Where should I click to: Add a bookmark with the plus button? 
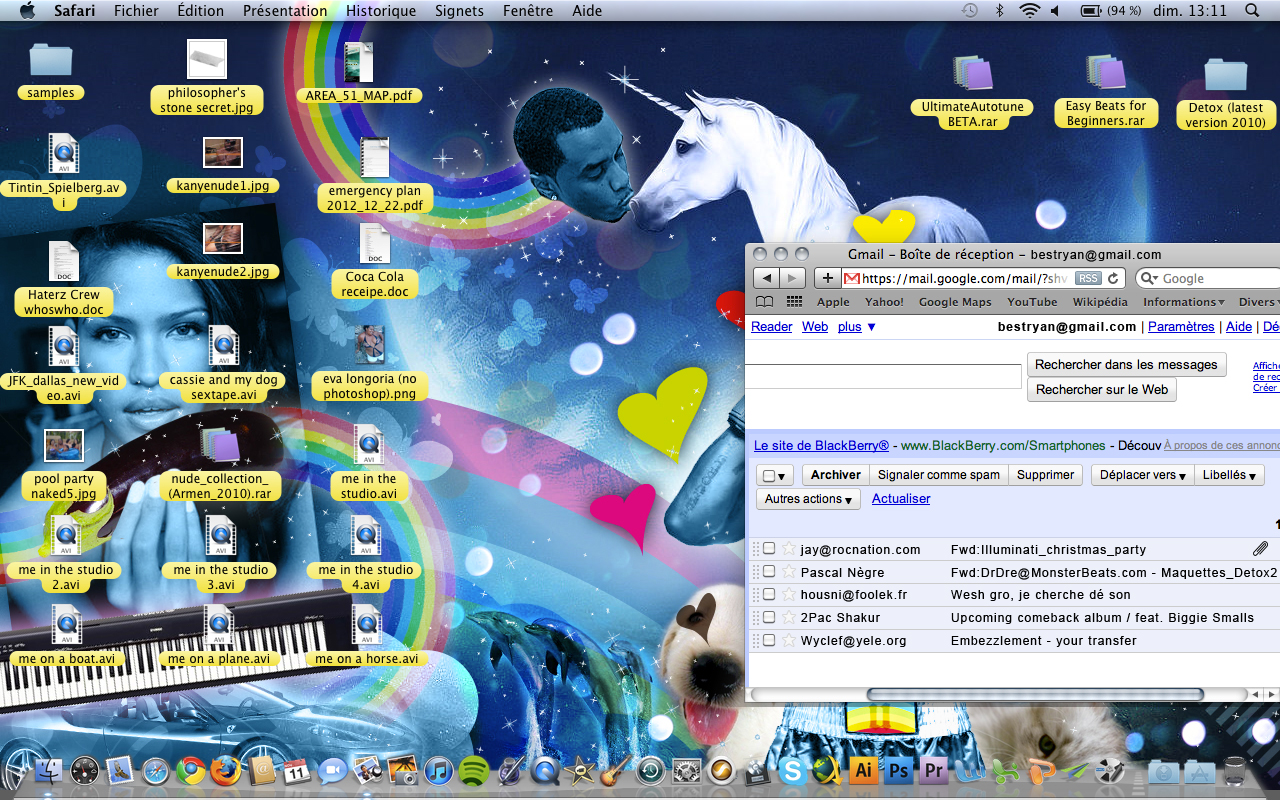pos(827,278)
